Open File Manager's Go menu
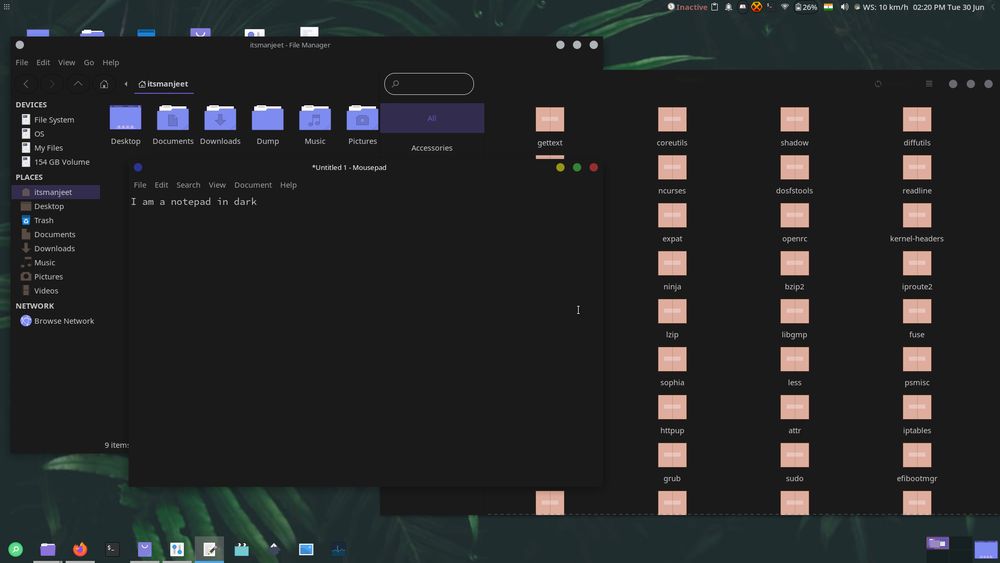The width and height of the screenshot is (1000, 563). tap(89, 62)
